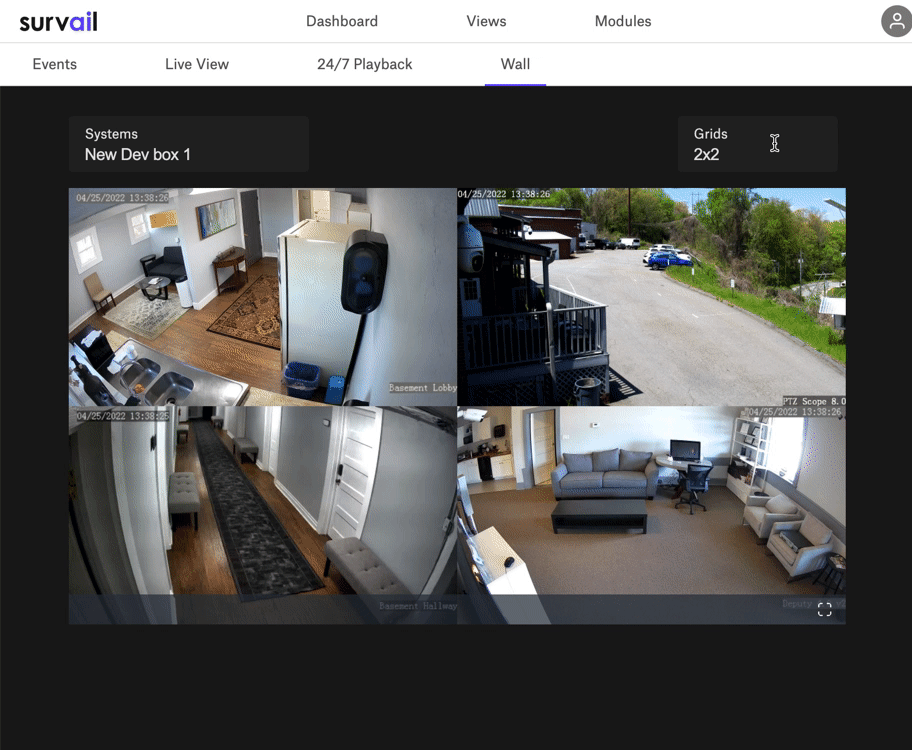This screenshot has height=750, width=912.
Task: Click the Survail logo
Action: [58, 22]
